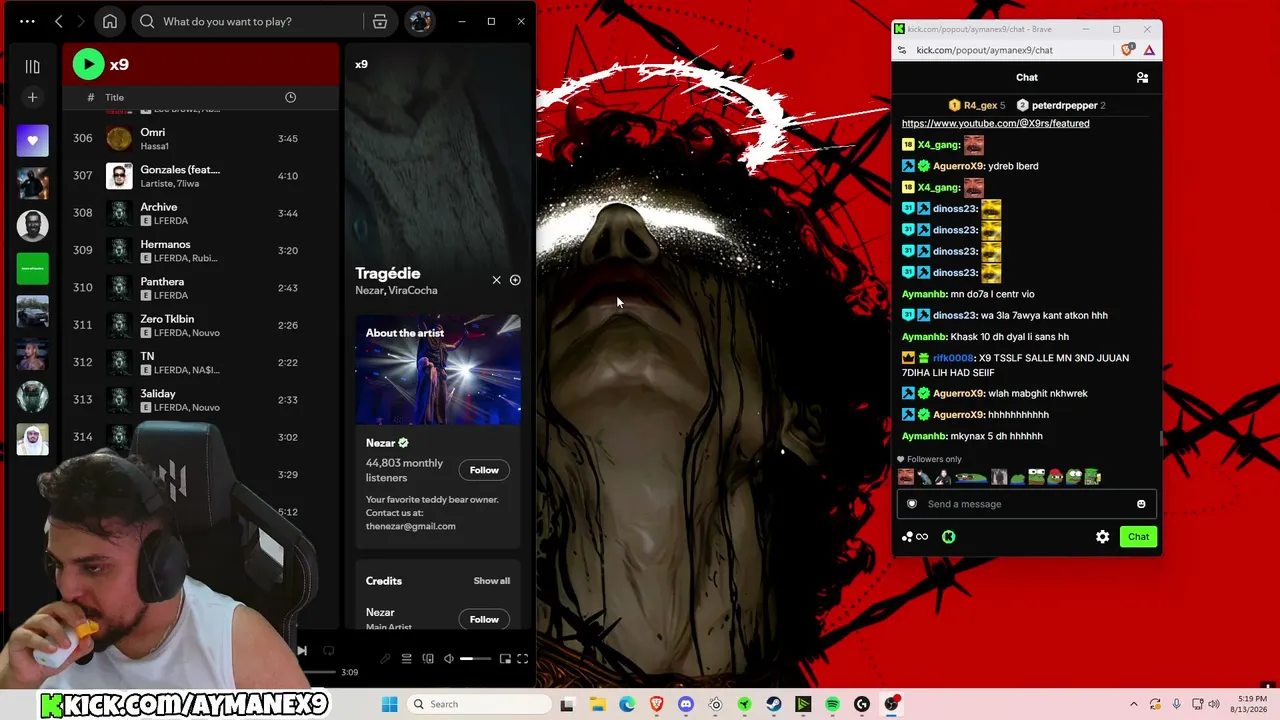Click username rifk0008 in Kick chat

click(953, 358)
